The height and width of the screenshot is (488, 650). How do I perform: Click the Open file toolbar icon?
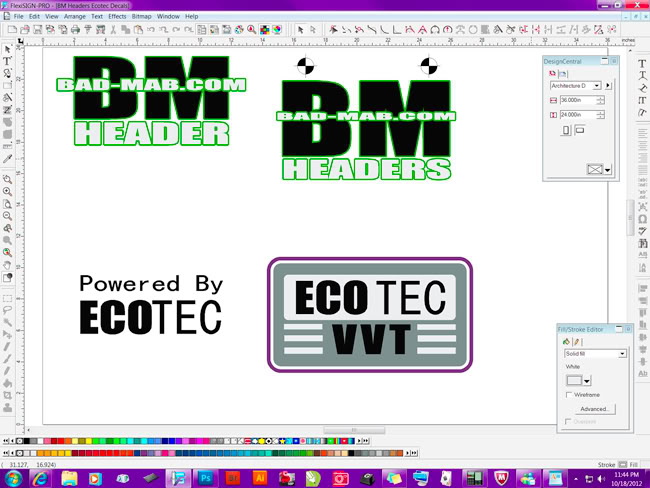coord(25,29)
